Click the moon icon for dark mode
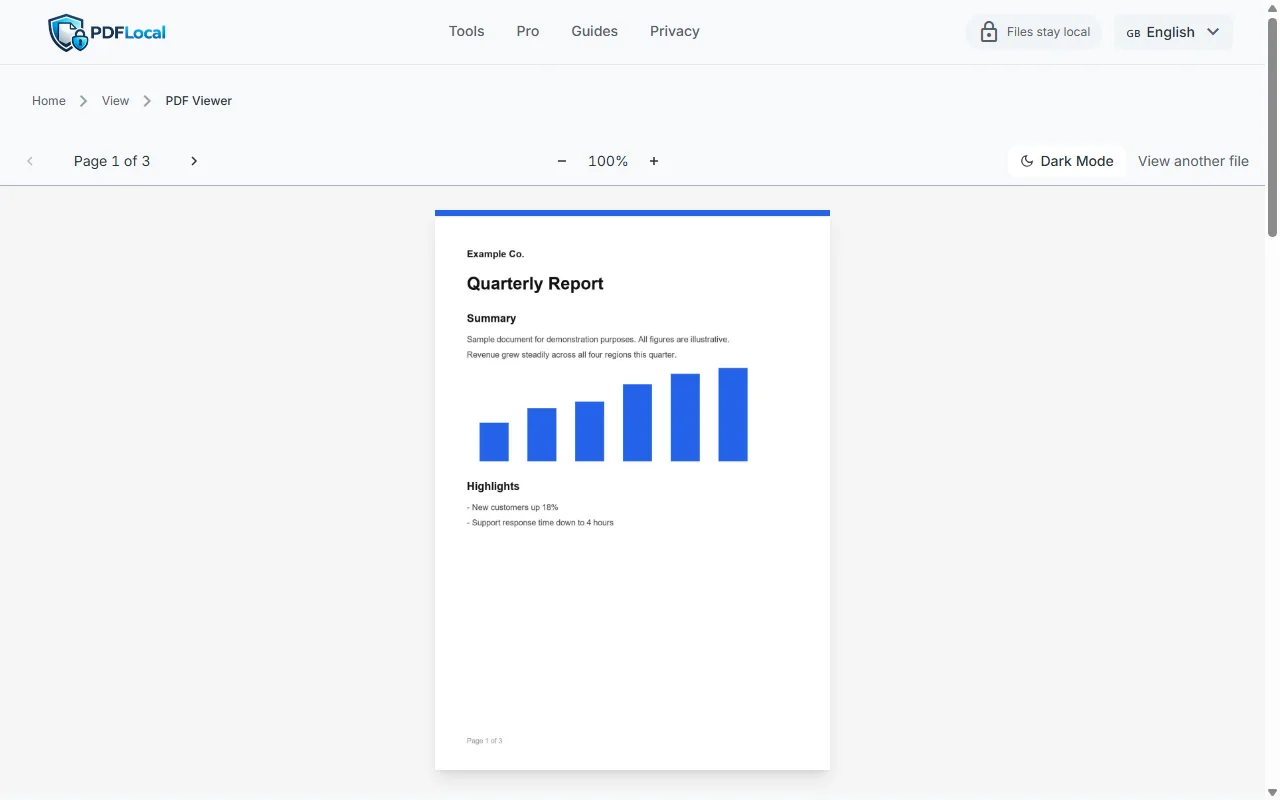 tap(1027, 161)
